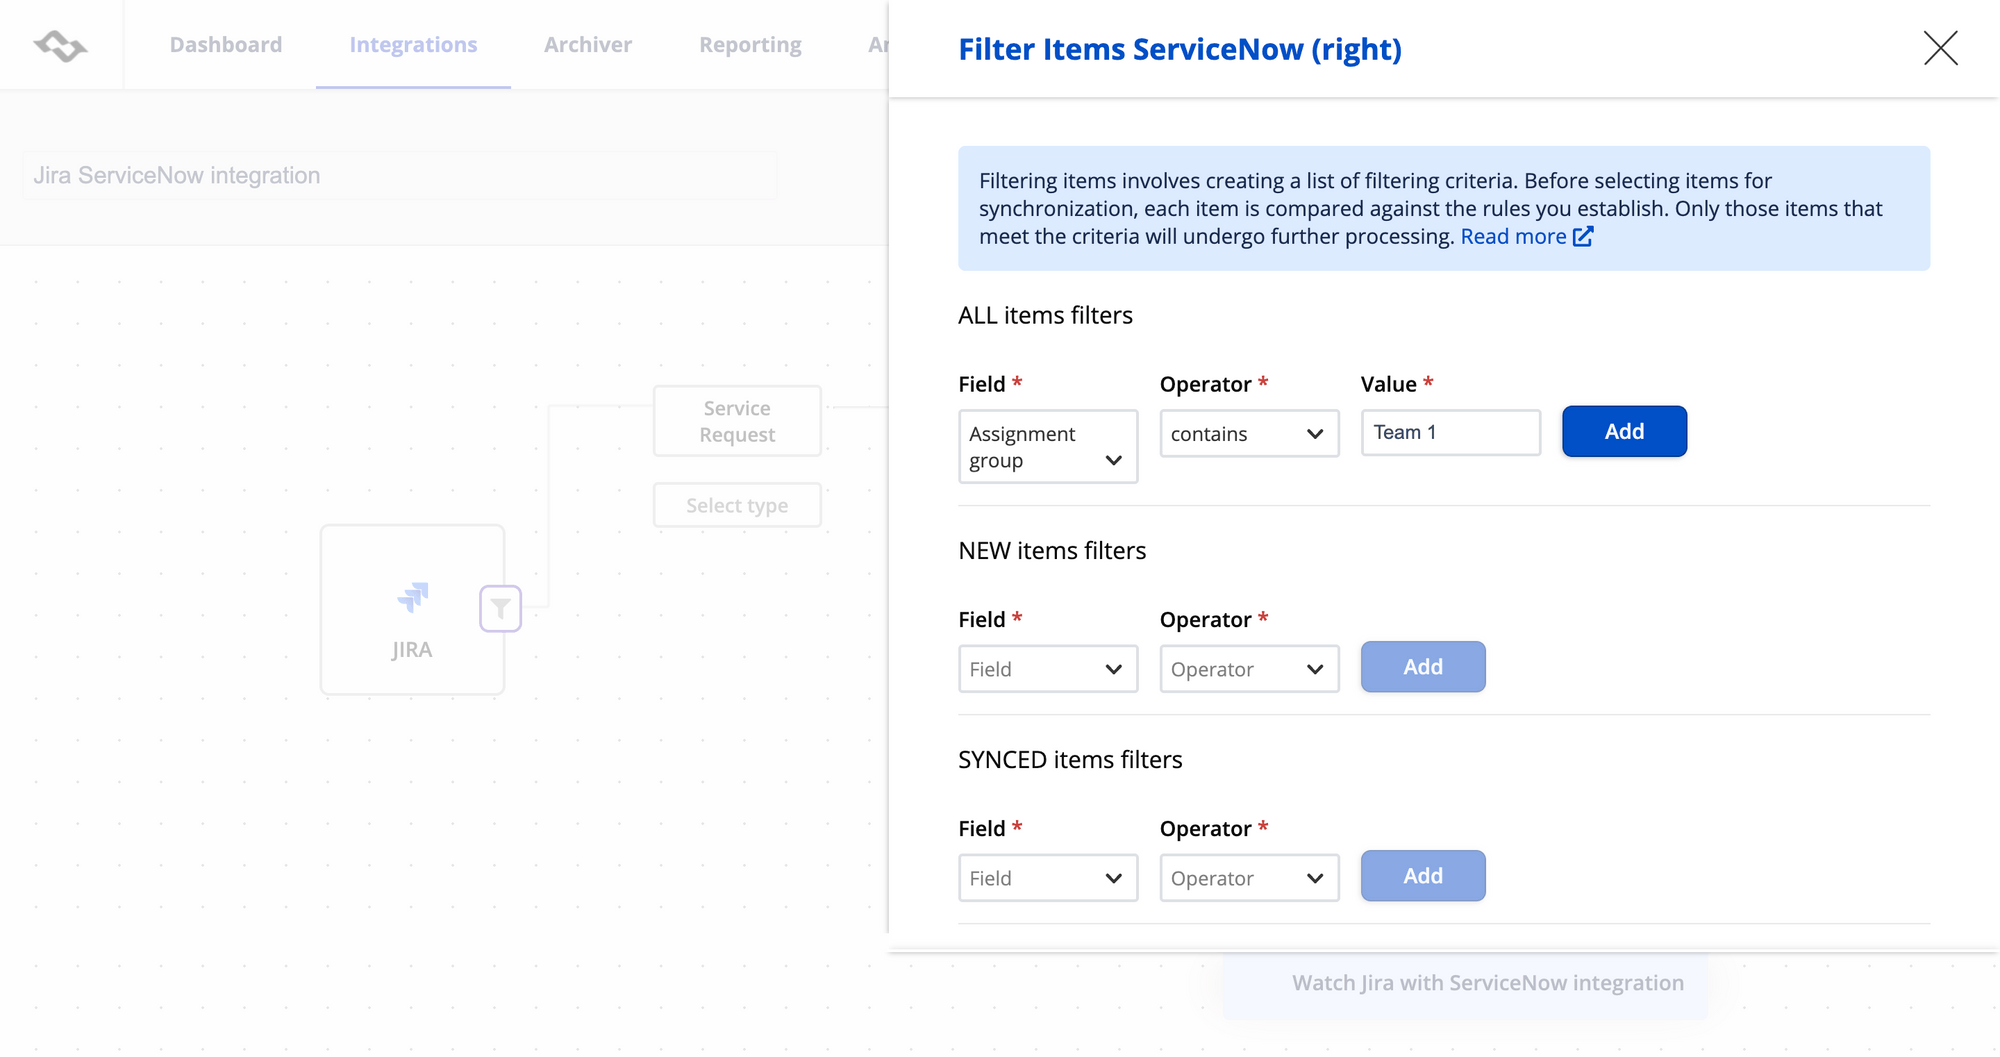Click the app logo in the top-left corner
The height and width of the screenshot is (1057, 2000).
click(x=60, y=44)
